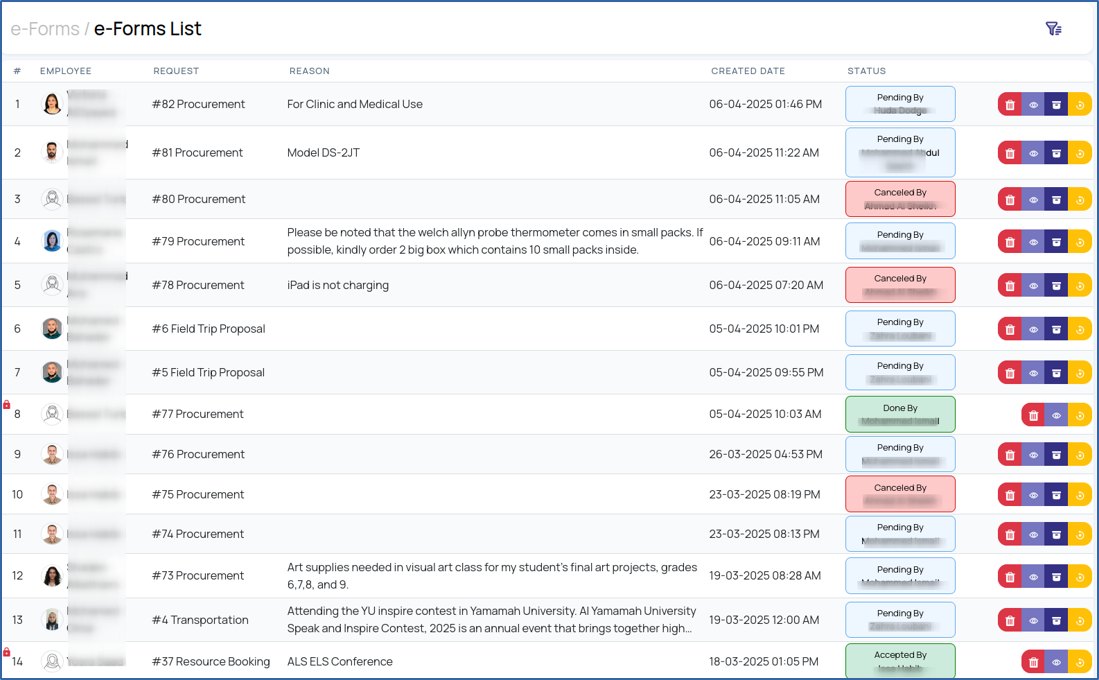Delete the #37 Resource Booking request
Screen dimensions: 1099x680
1033,662
